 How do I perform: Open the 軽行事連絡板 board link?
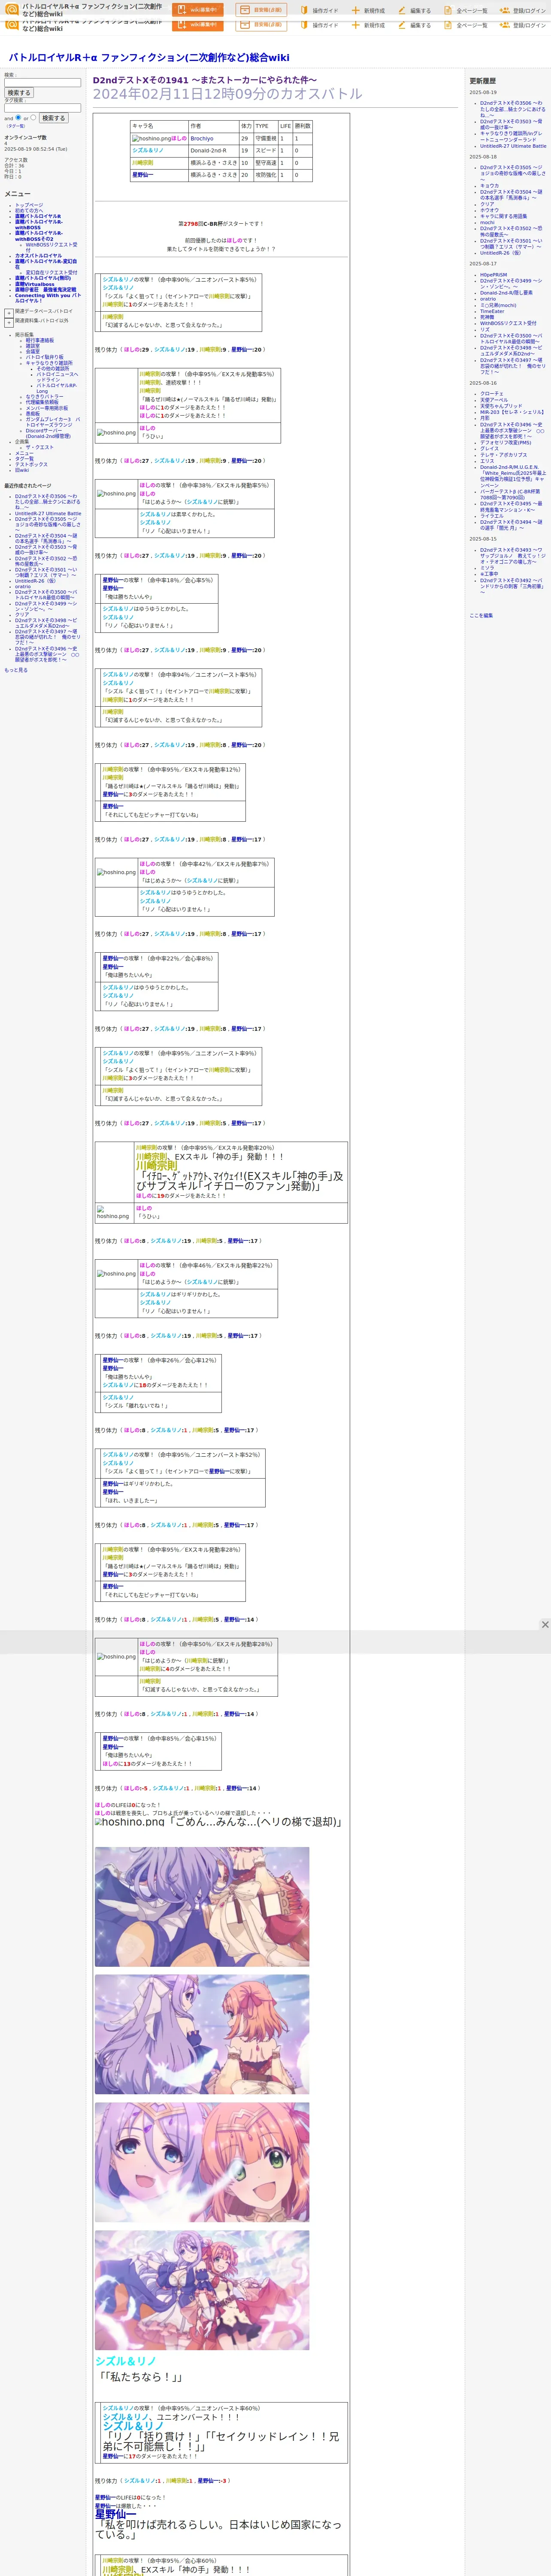(x=40, y=340)
